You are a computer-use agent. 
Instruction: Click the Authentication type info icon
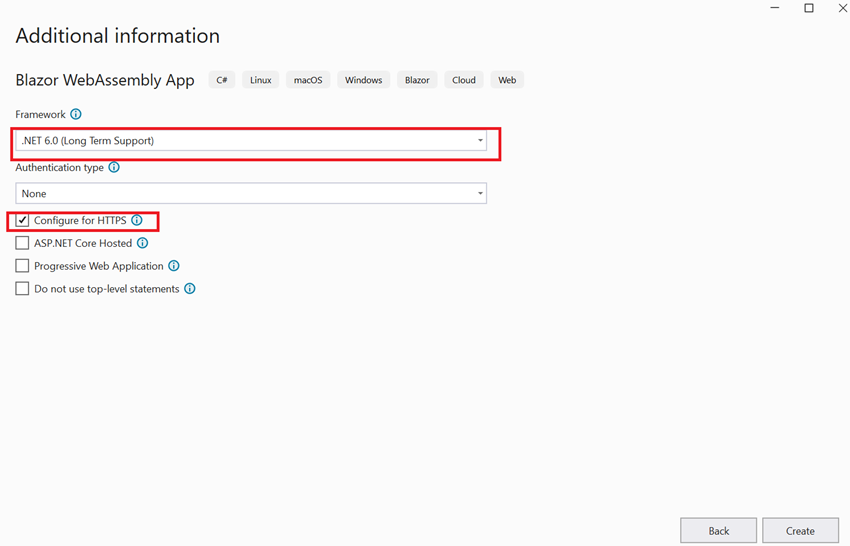click(114, 167)
